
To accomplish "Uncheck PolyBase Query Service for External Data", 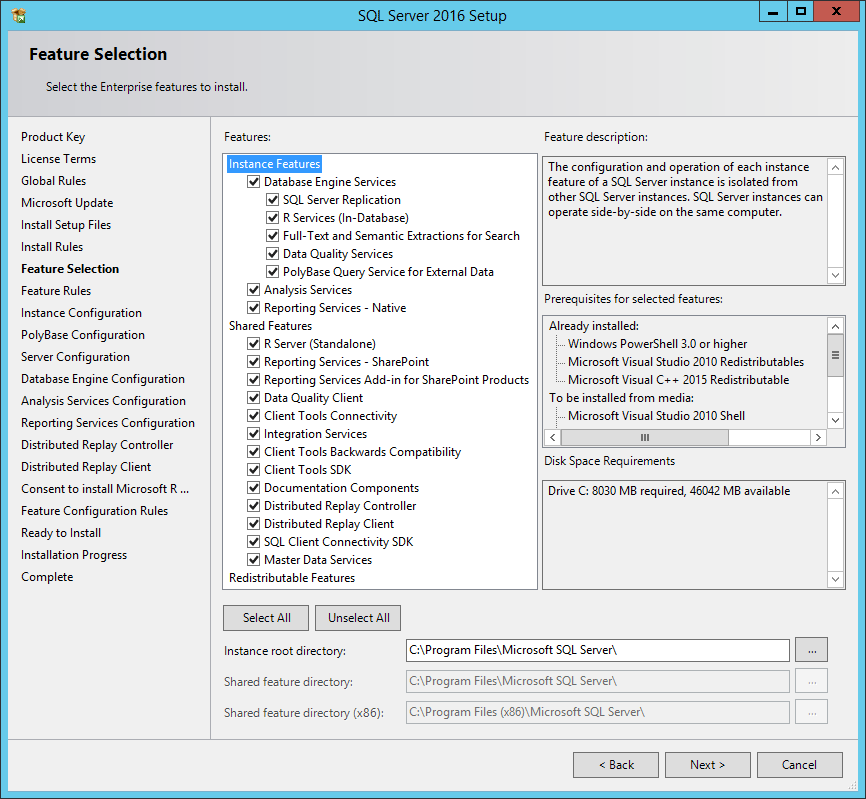I will [x=272, y=272].
